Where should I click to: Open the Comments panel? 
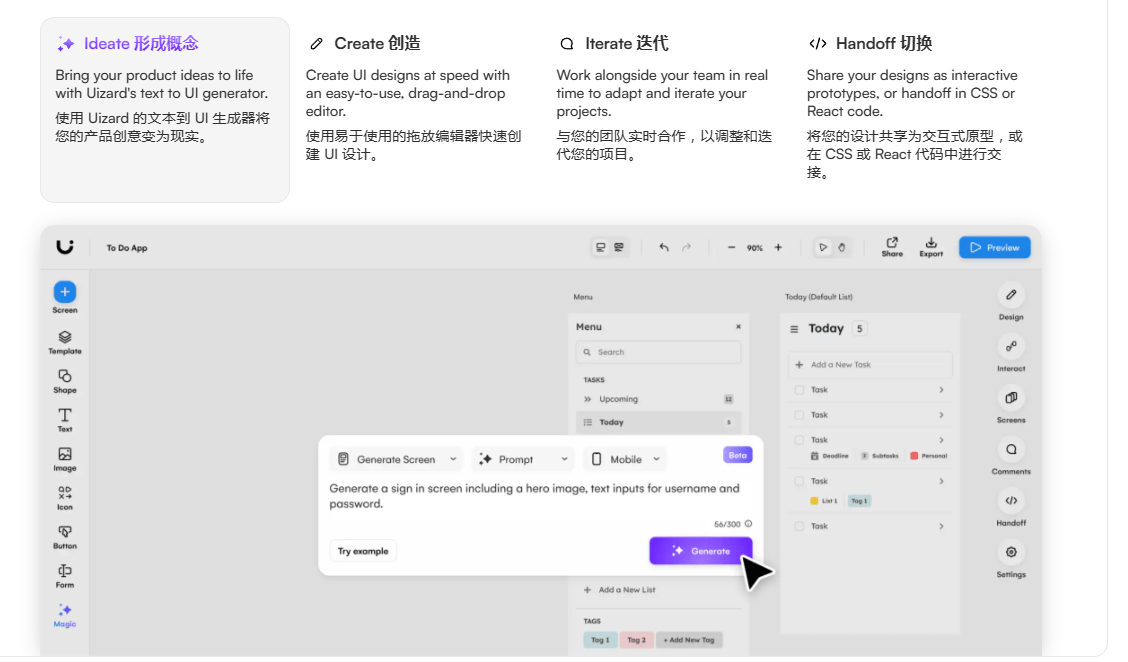point(1011,450)
